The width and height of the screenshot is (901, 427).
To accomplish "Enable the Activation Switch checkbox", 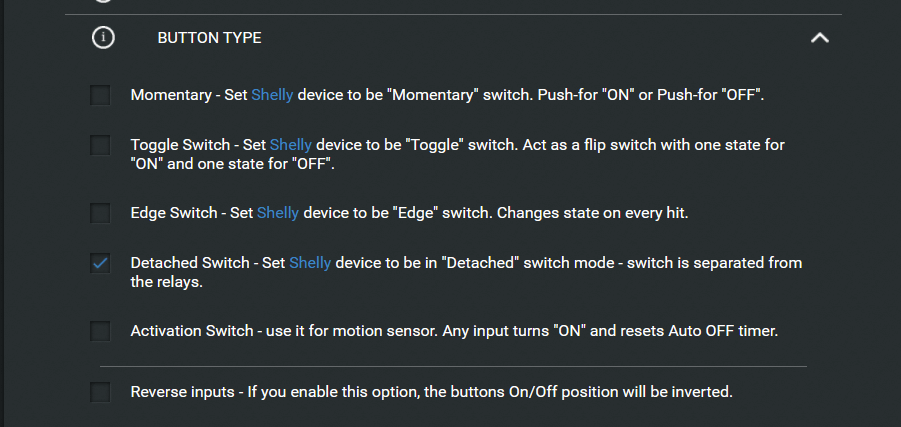I will (x=100, y=331).
